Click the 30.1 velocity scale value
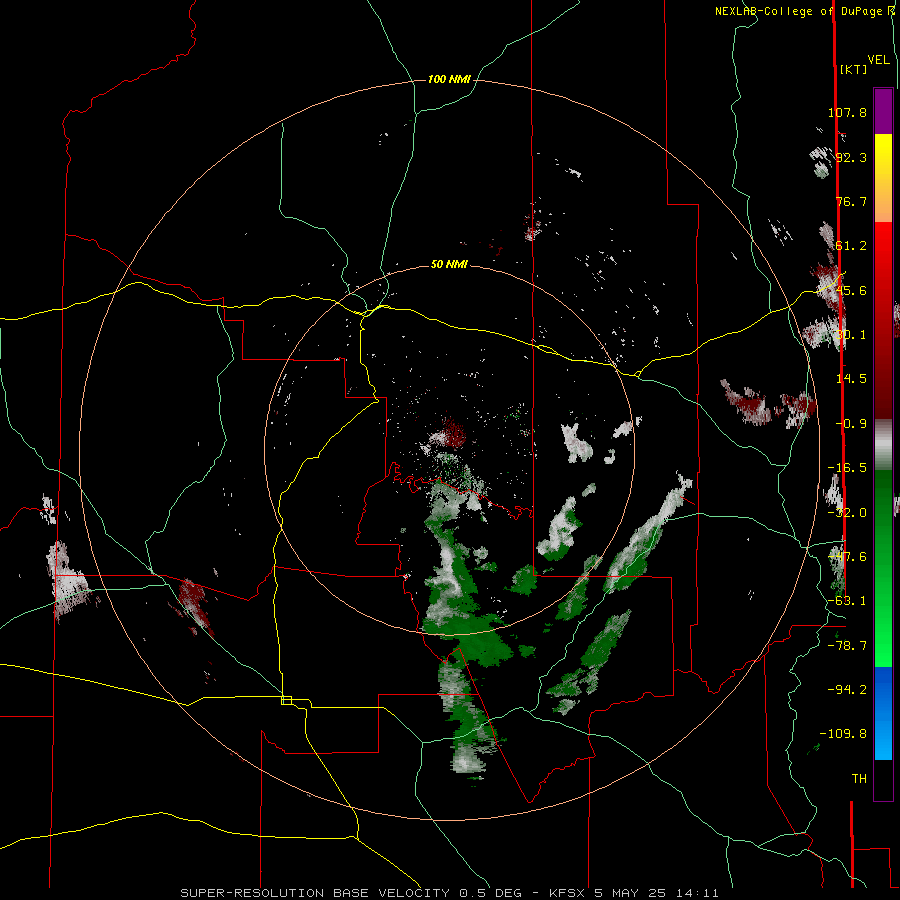Image resolution: width=900 pixels, height=900 pixels. 851,335
